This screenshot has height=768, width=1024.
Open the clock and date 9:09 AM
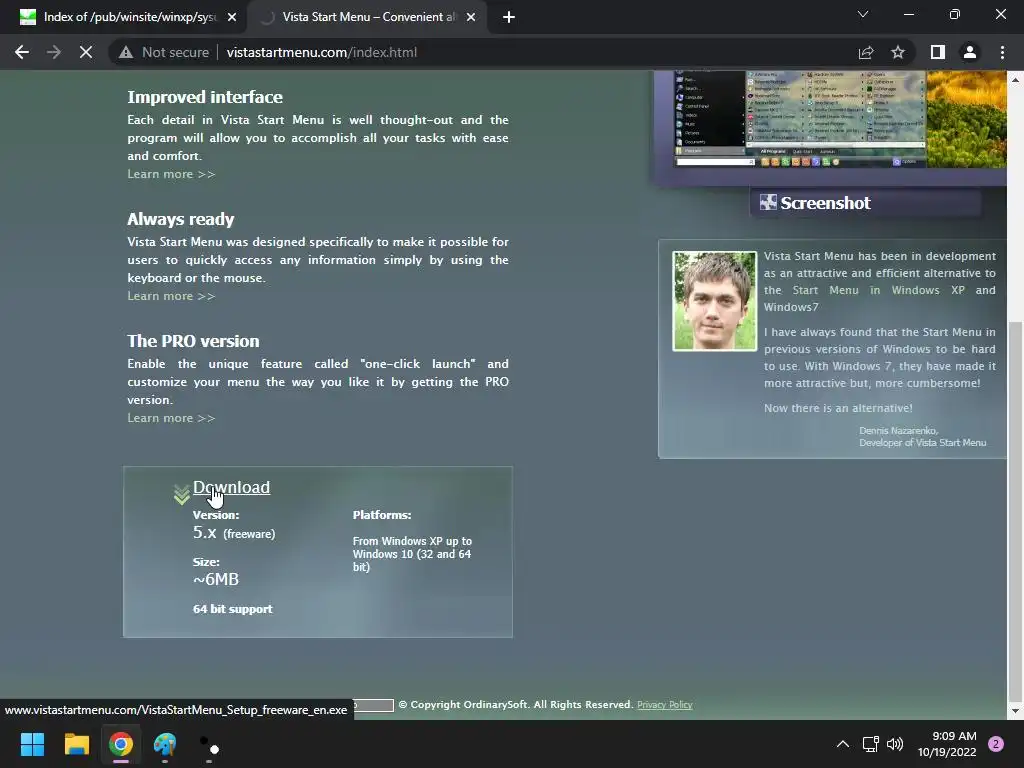point(947,744)
